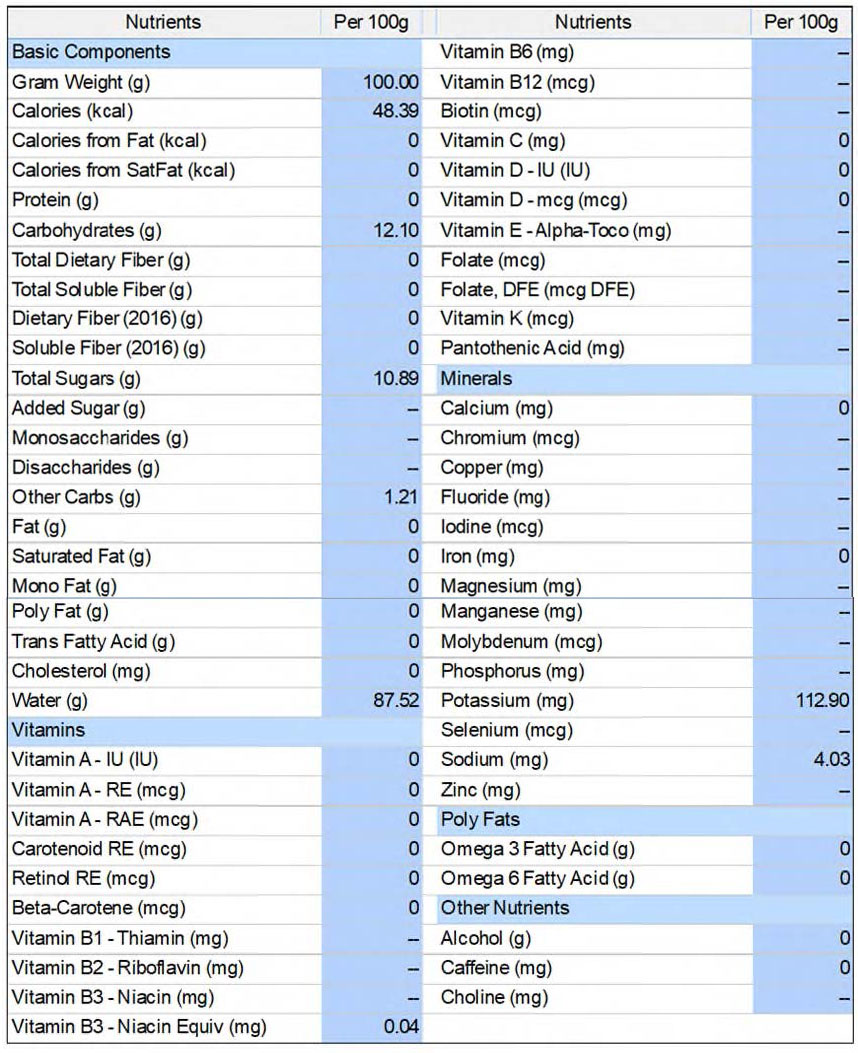This screenshot has width=858, height=1053.
Task: Select the Vitamin B3 - Niacin Equiv row
Action: (x=214, y=1027)
